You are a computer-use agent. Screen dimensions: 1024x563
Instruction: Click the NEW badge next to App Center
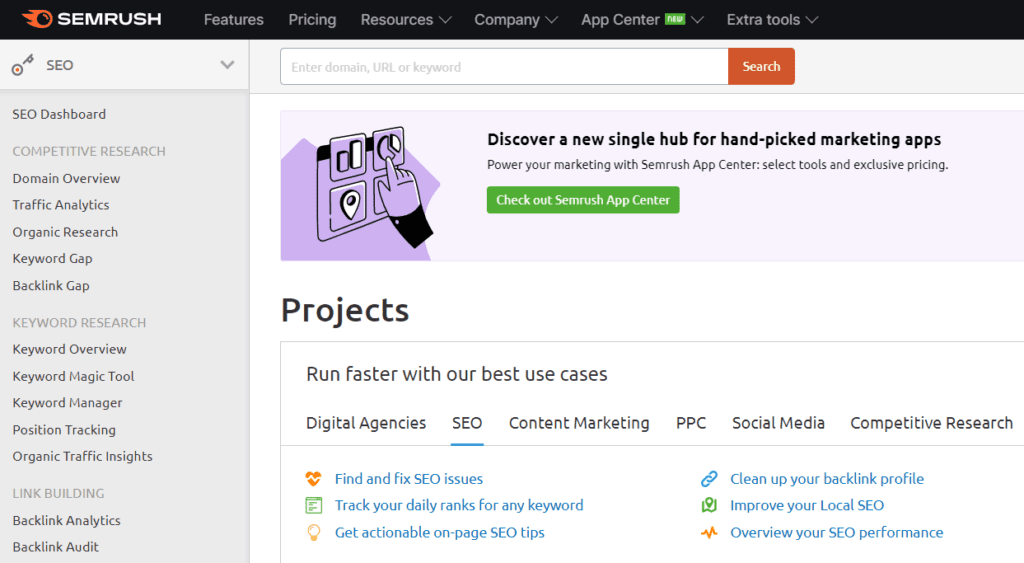click(x=675, y=19)
